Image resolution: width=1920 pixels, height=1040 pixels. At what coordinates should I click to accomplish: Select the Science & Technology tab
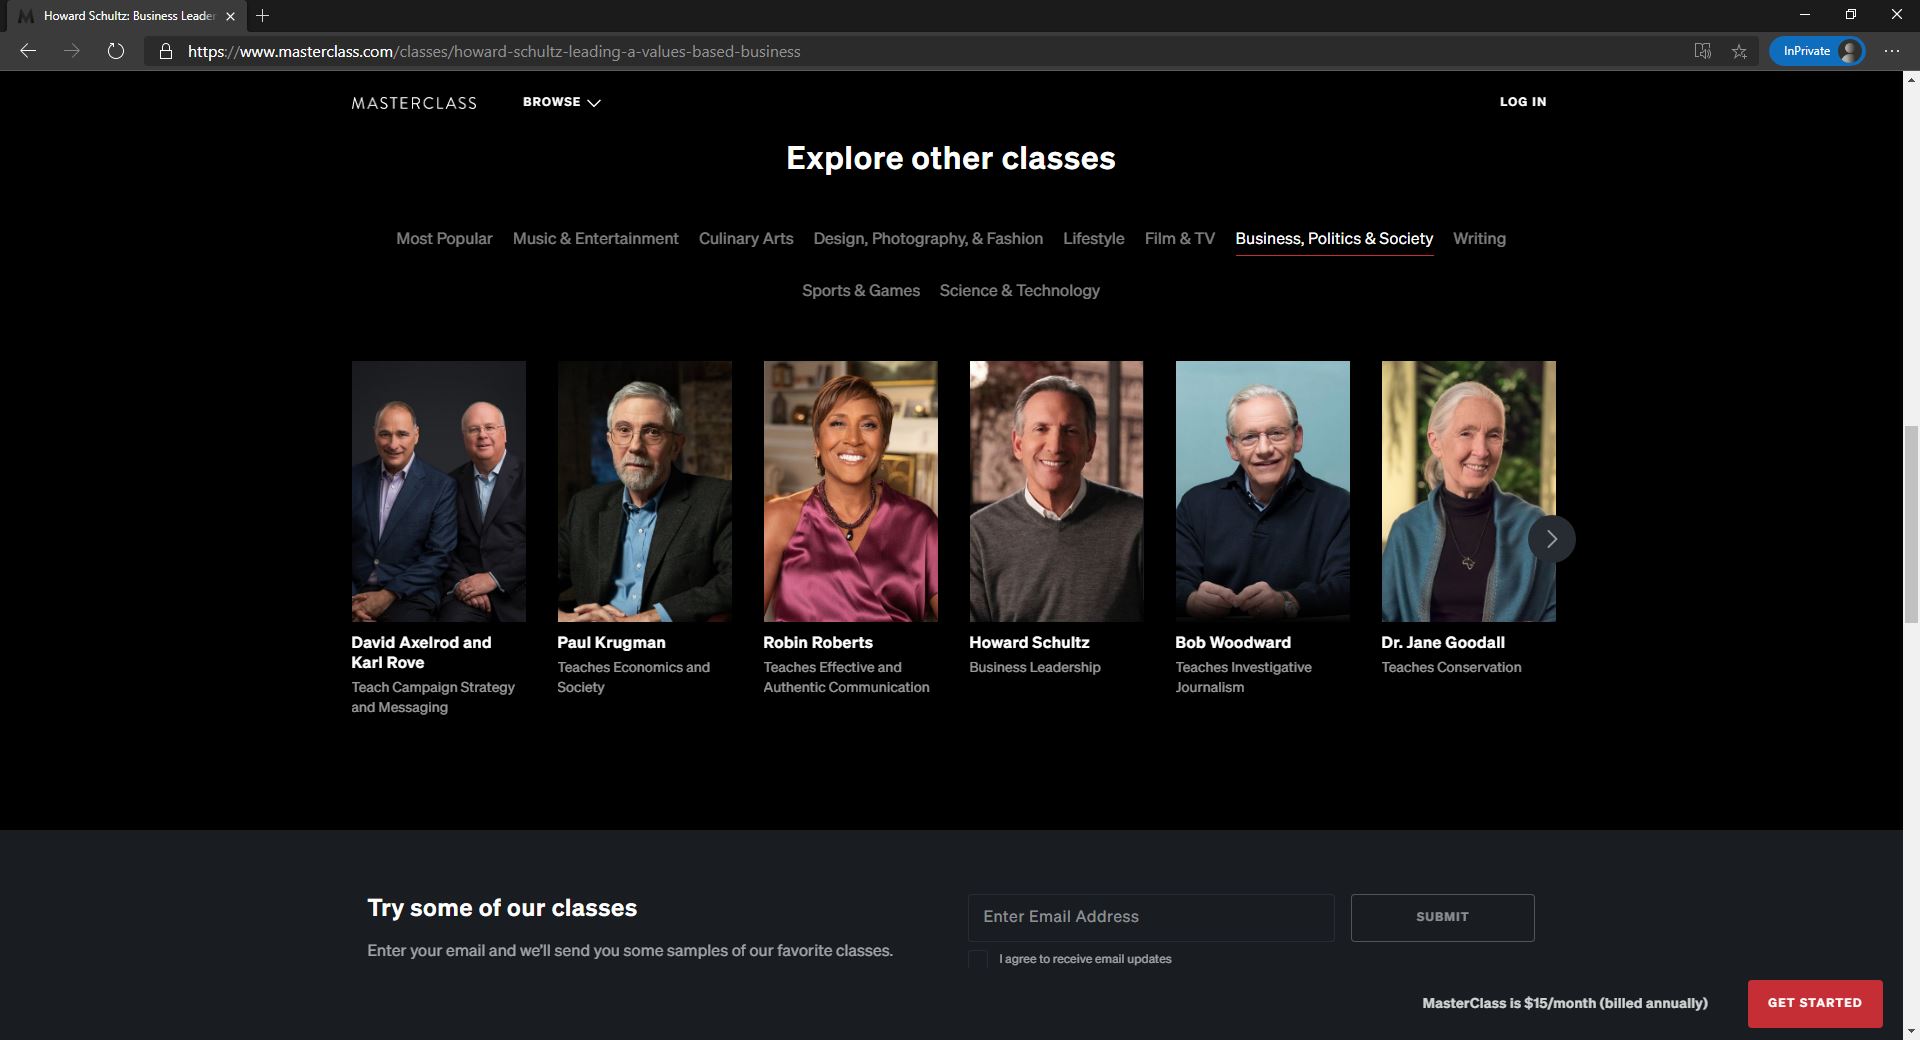point(1019,290)
